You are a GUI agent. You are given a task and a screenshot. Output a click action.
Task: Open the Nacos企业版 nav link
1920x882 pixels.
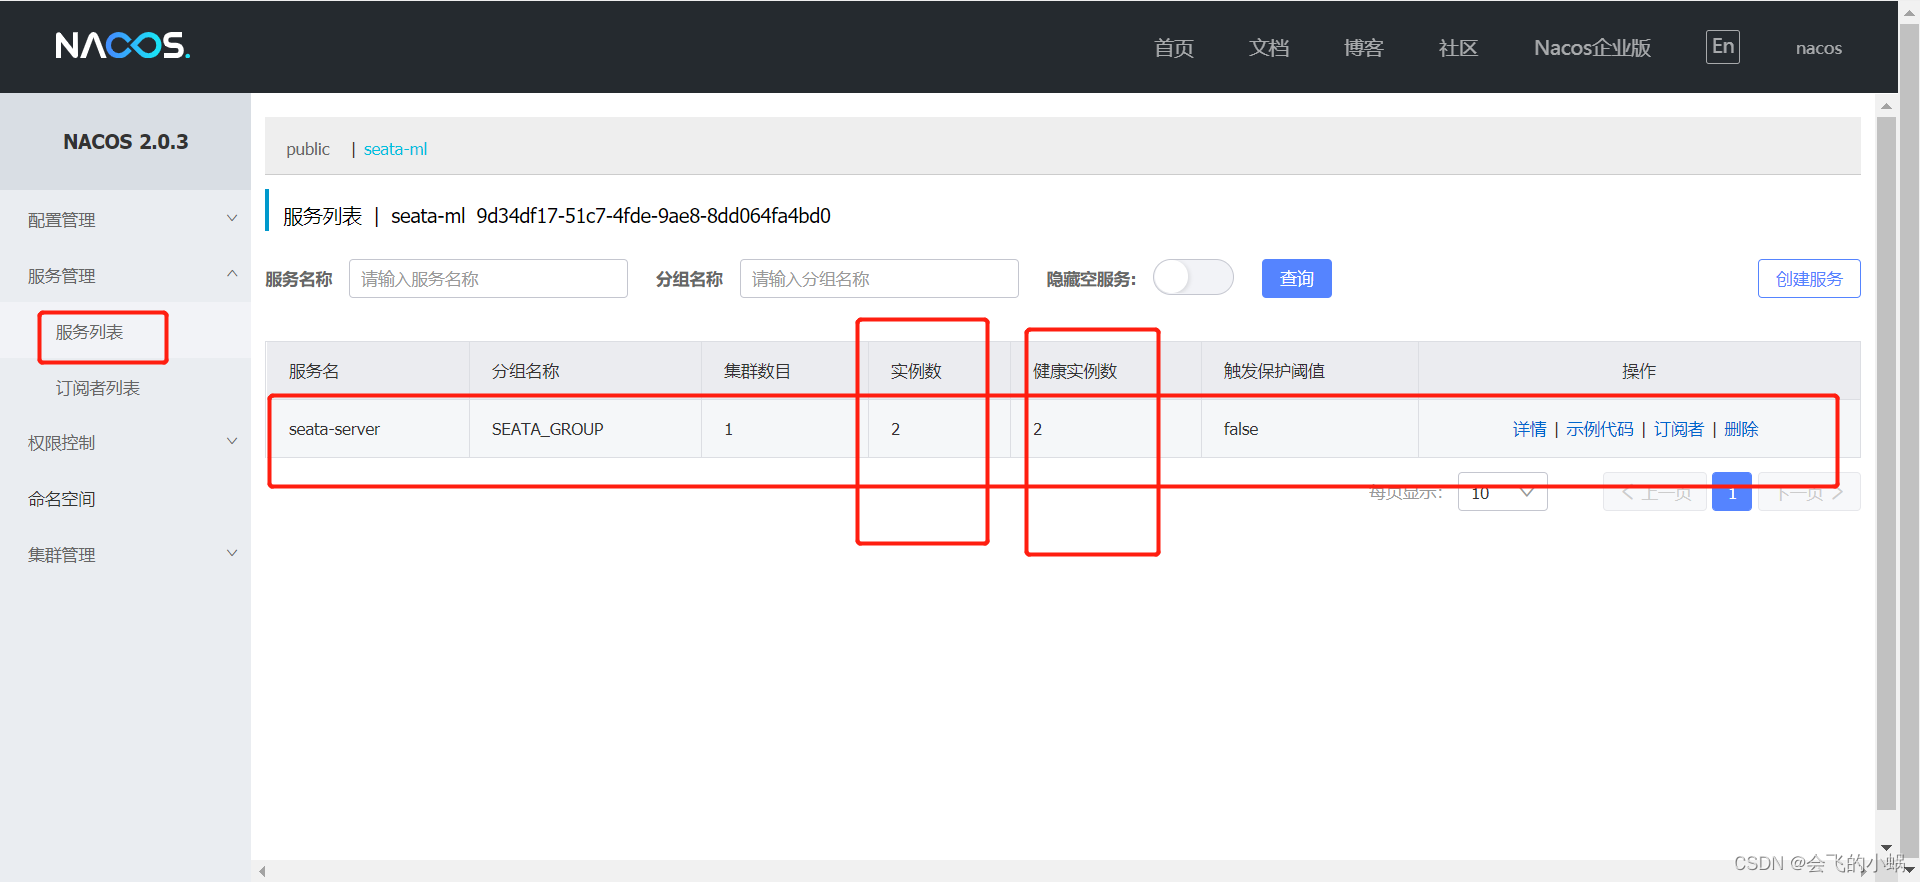(1592, 48)
